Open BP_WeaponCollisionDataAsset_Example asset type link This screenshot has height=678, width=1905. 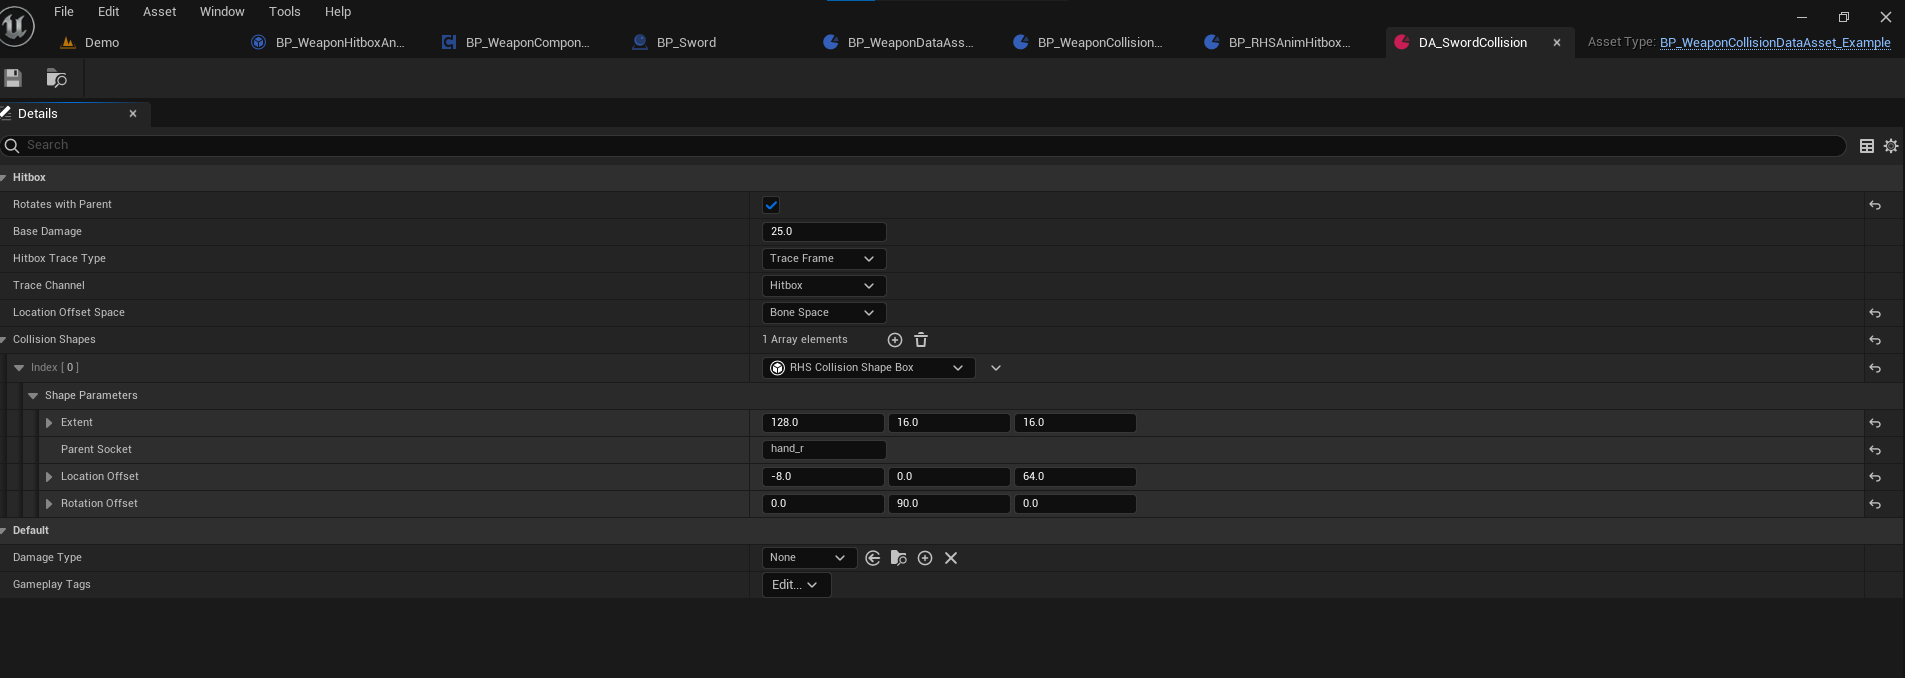(x=1775, y=43)
